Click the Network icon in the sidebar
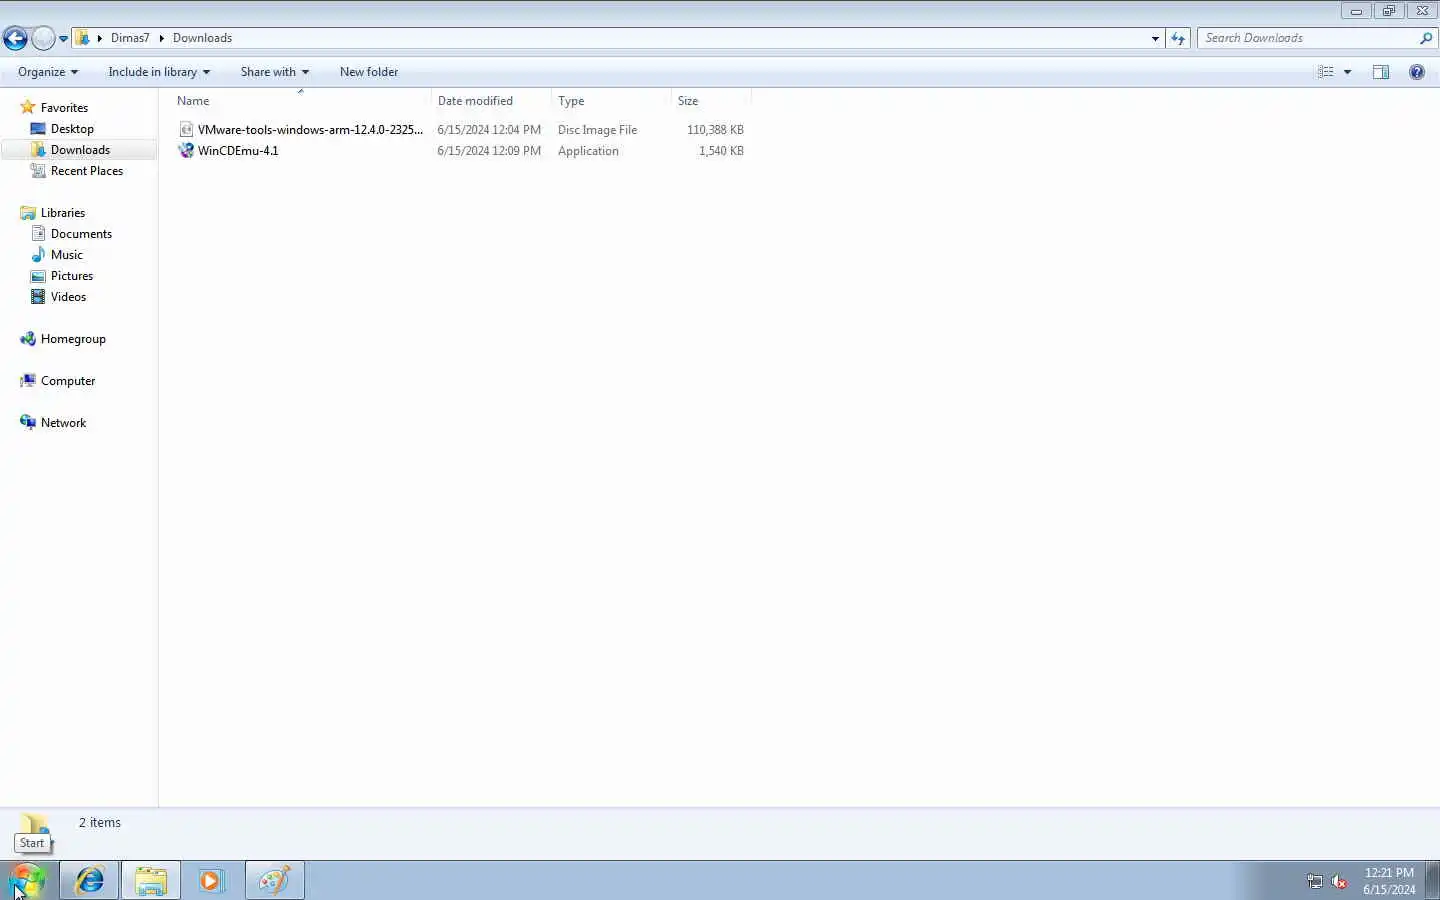This screenshot has height=900, width=1440. [x=28, y=423]
